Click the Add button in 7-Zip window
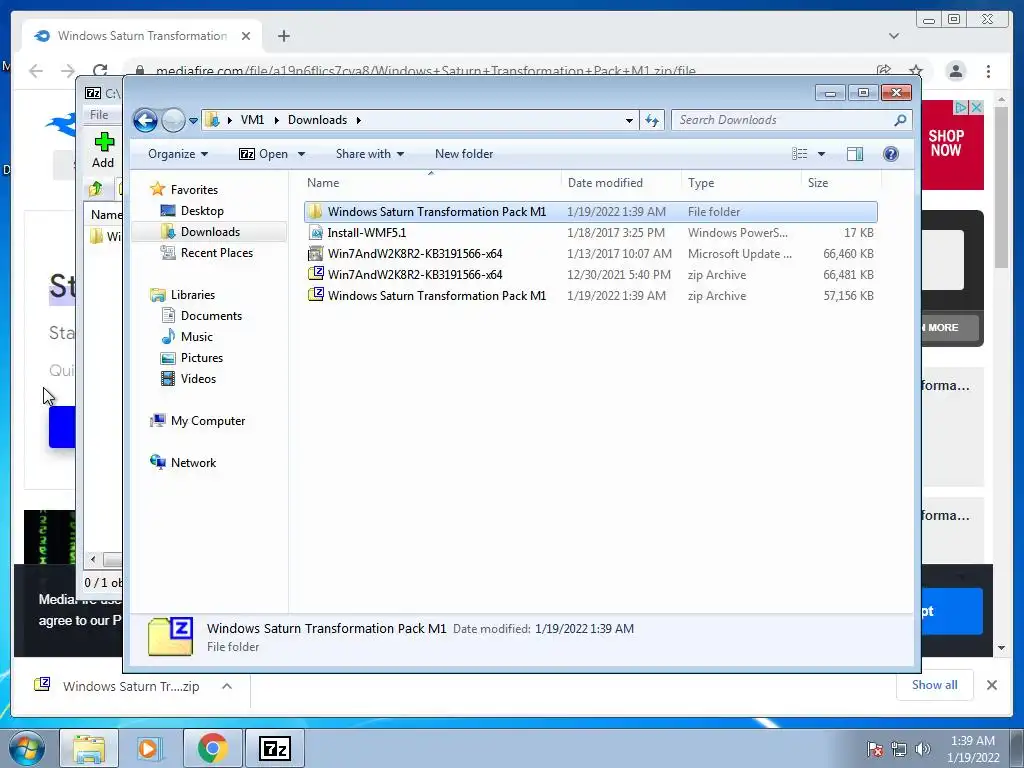The height and width of the screenshot is (768, 1024). click(x=103, y=150)
